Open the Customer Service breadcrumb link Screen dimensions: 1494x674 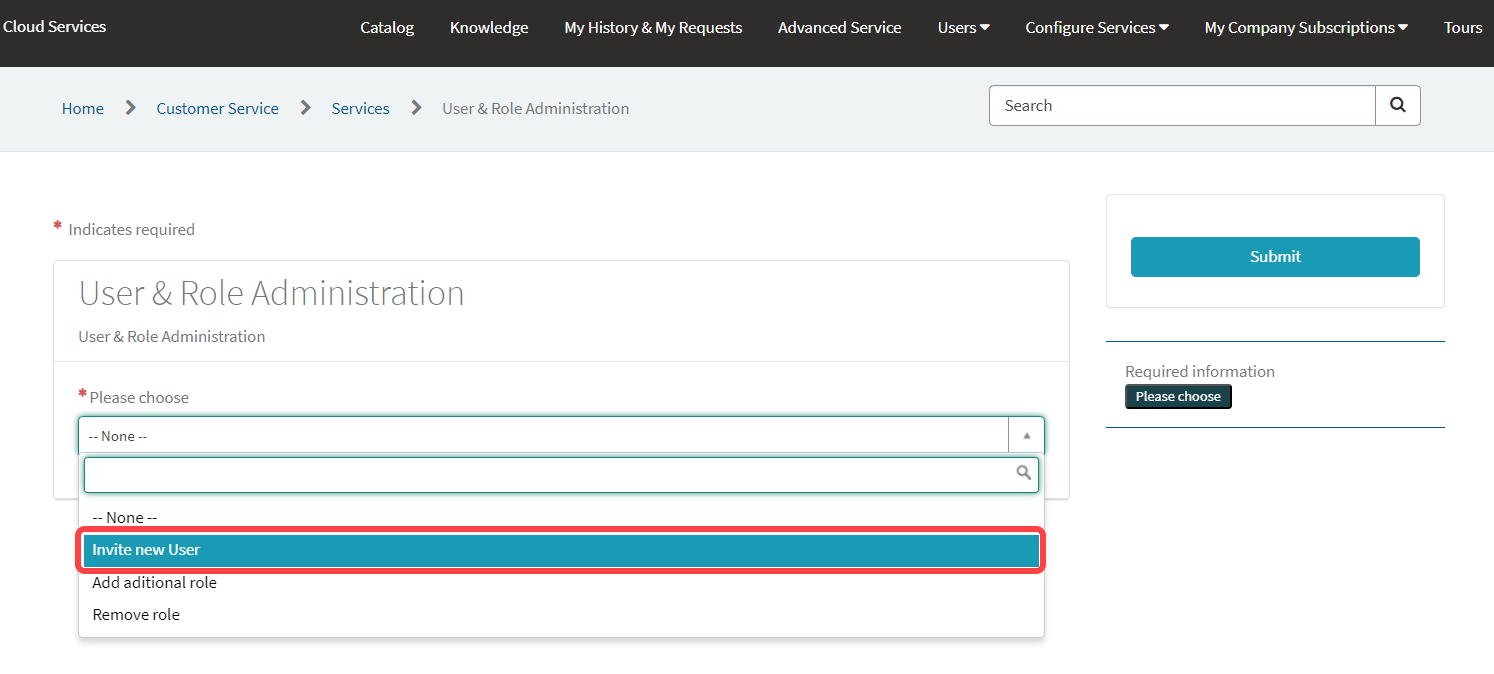tap(217, 109)
